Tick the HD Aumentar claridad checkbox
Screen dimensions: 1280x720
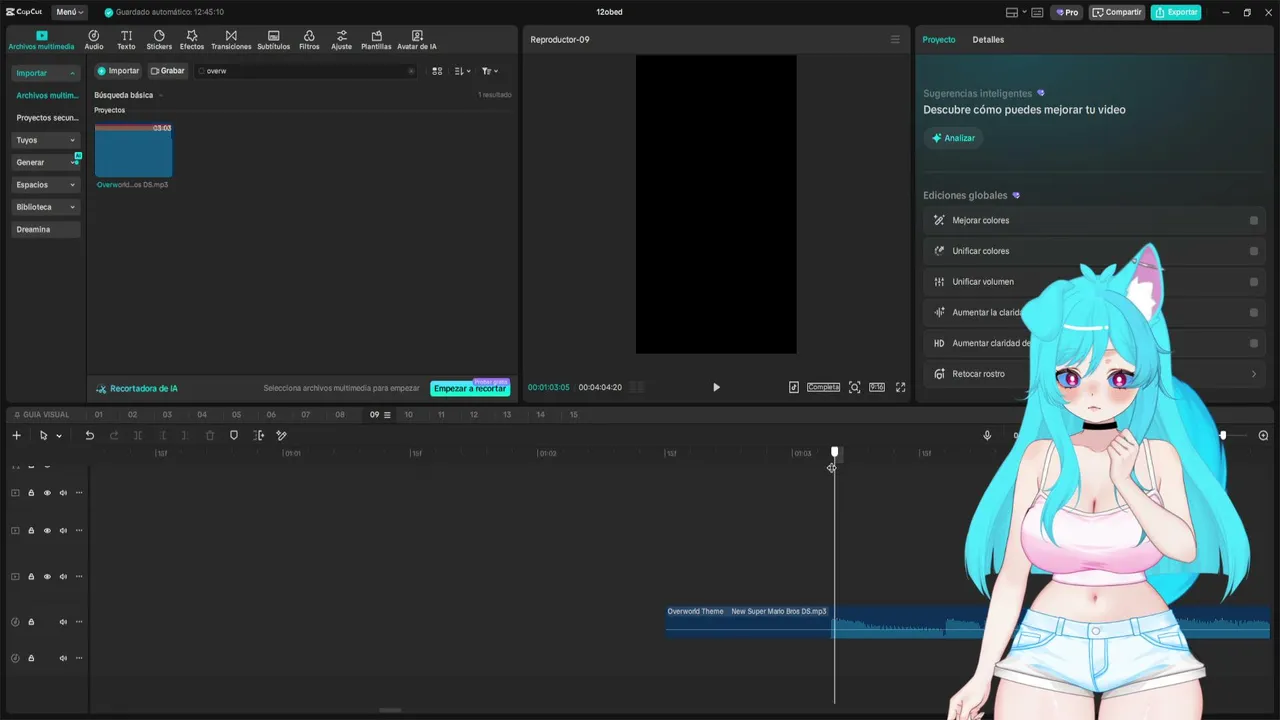click(1254, 343)
